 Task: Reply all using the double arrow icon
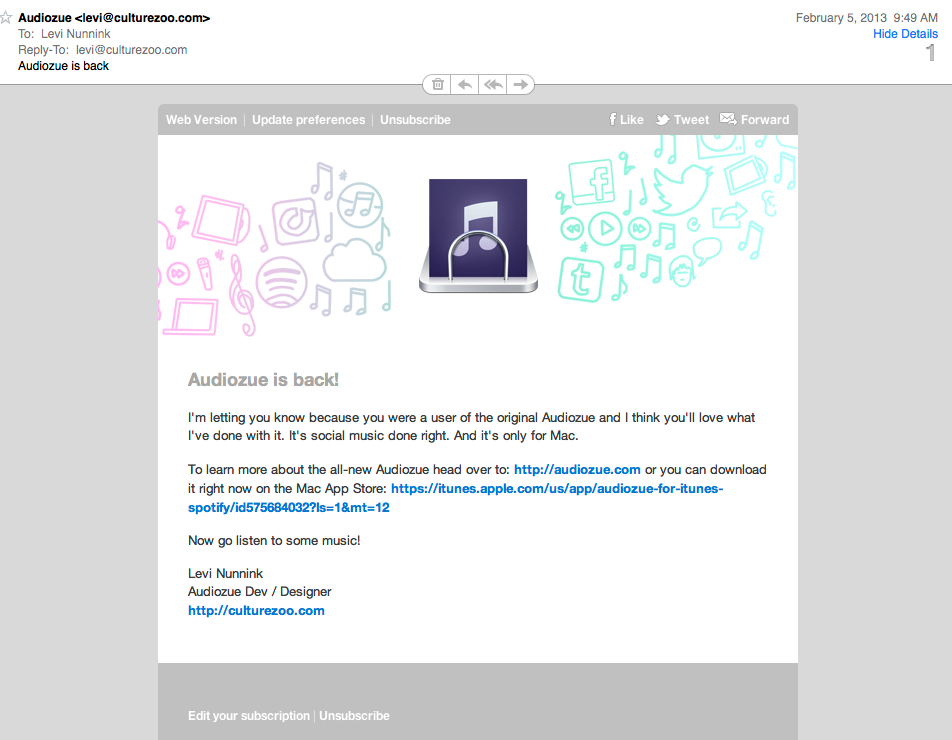[492, 84]
